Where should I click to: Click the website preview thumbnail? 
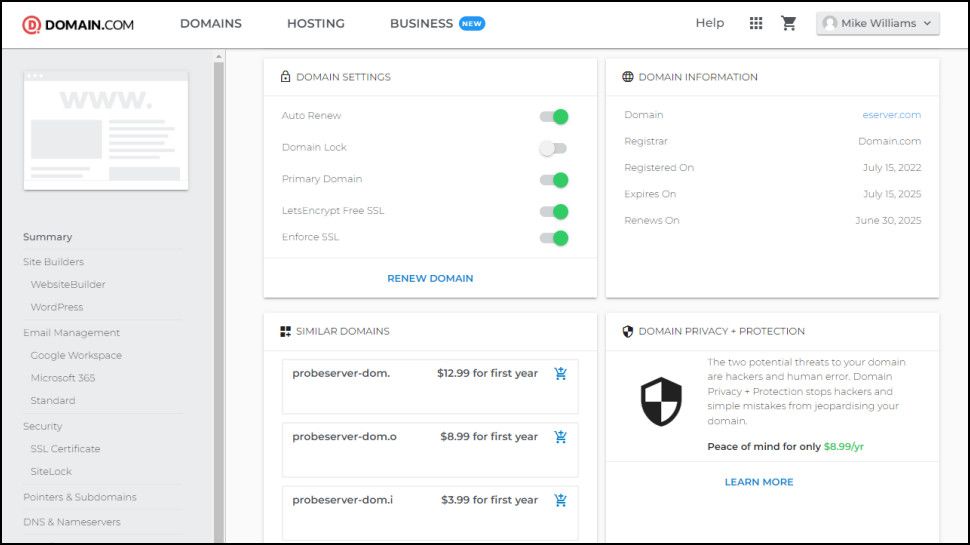click(x=106, y=131)
